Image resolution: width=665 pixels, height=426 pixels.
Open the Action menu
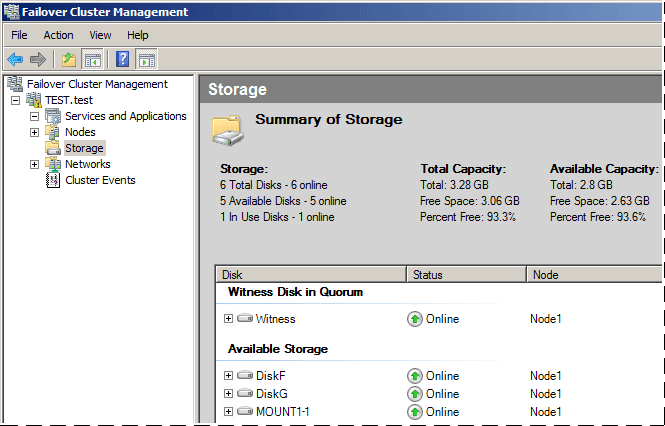pos(59,35)
